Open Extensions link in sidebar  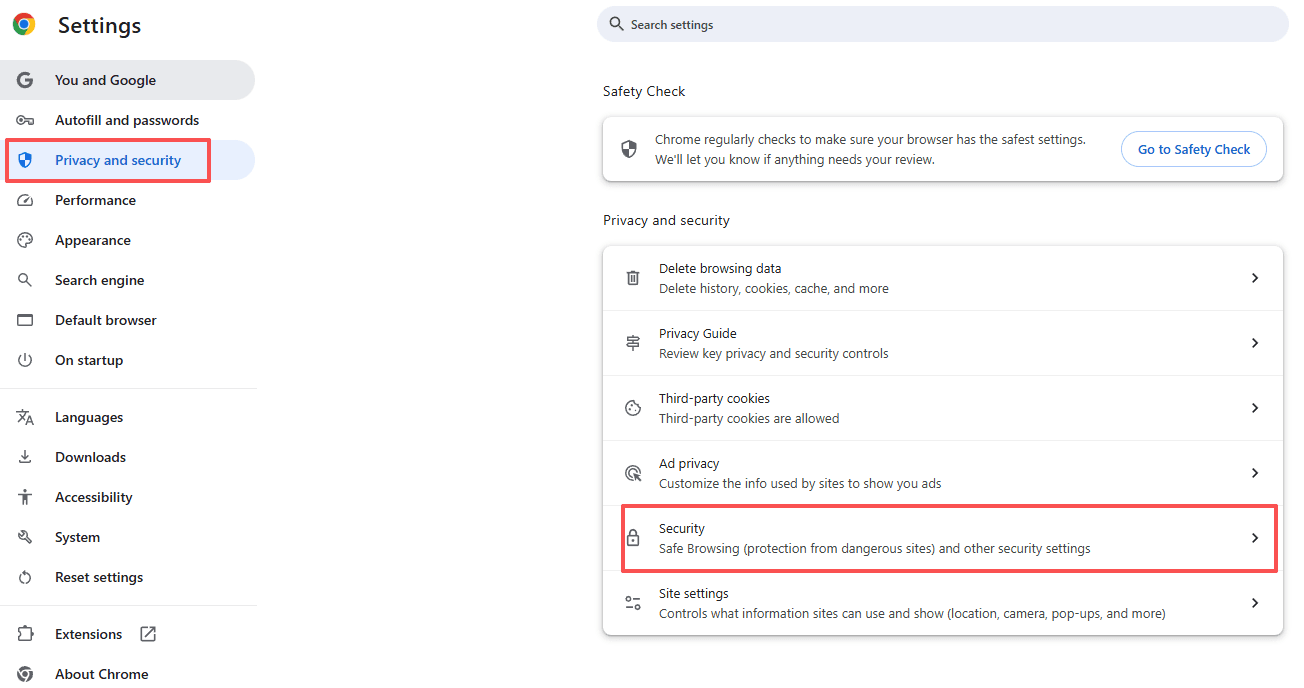click(127, 634)
